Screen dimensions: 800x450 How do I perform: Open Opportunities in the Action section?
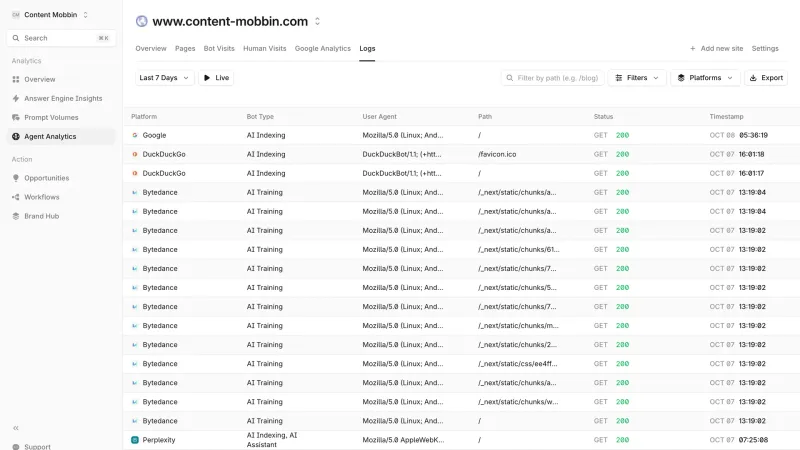46,178
